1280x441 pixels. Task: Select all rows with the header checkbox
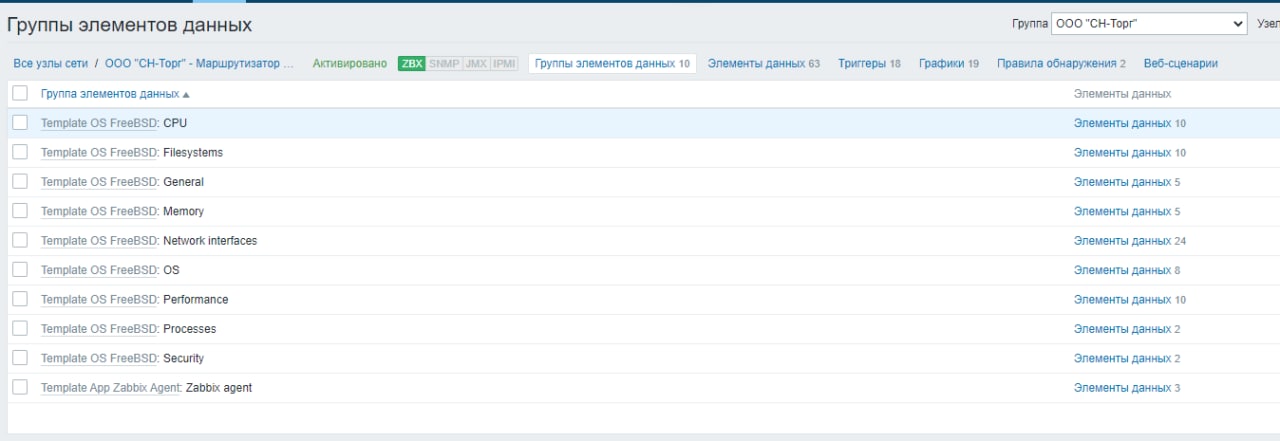[x=20, y=93]
